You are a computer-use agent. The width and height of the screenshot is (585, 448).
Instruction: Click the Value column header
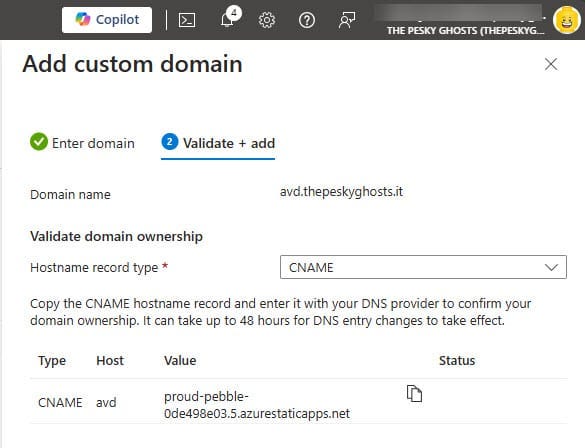coord(180,360)
